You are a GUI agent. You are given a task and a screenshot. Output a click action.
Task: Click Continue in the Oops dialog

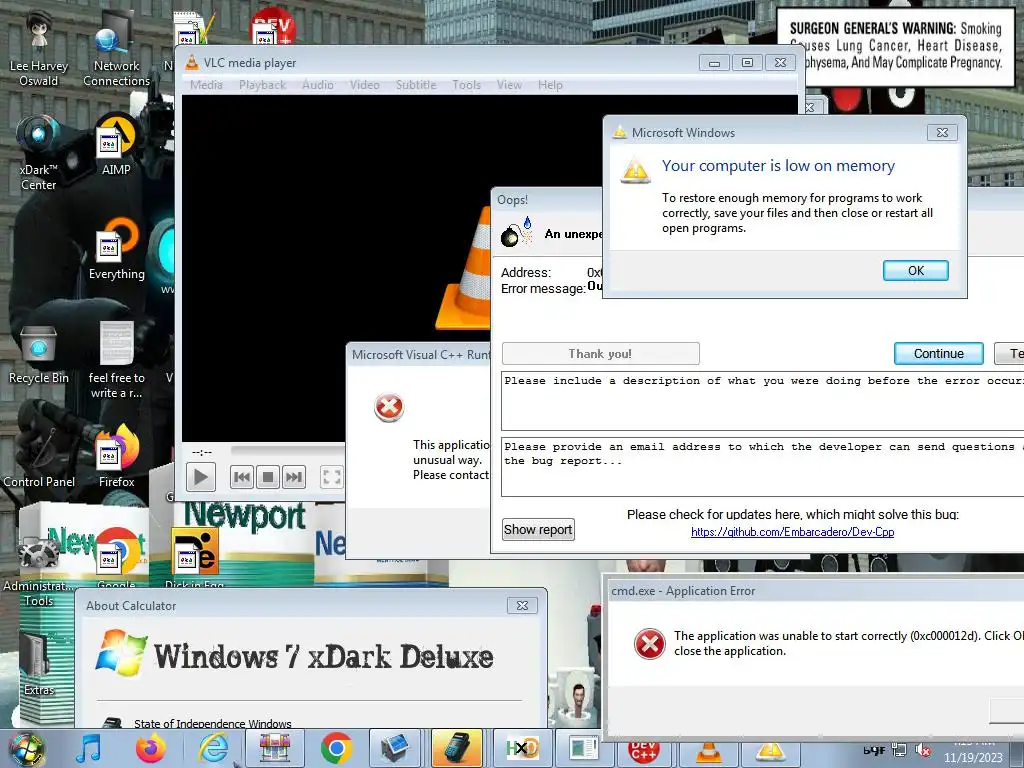click(938, 353)
